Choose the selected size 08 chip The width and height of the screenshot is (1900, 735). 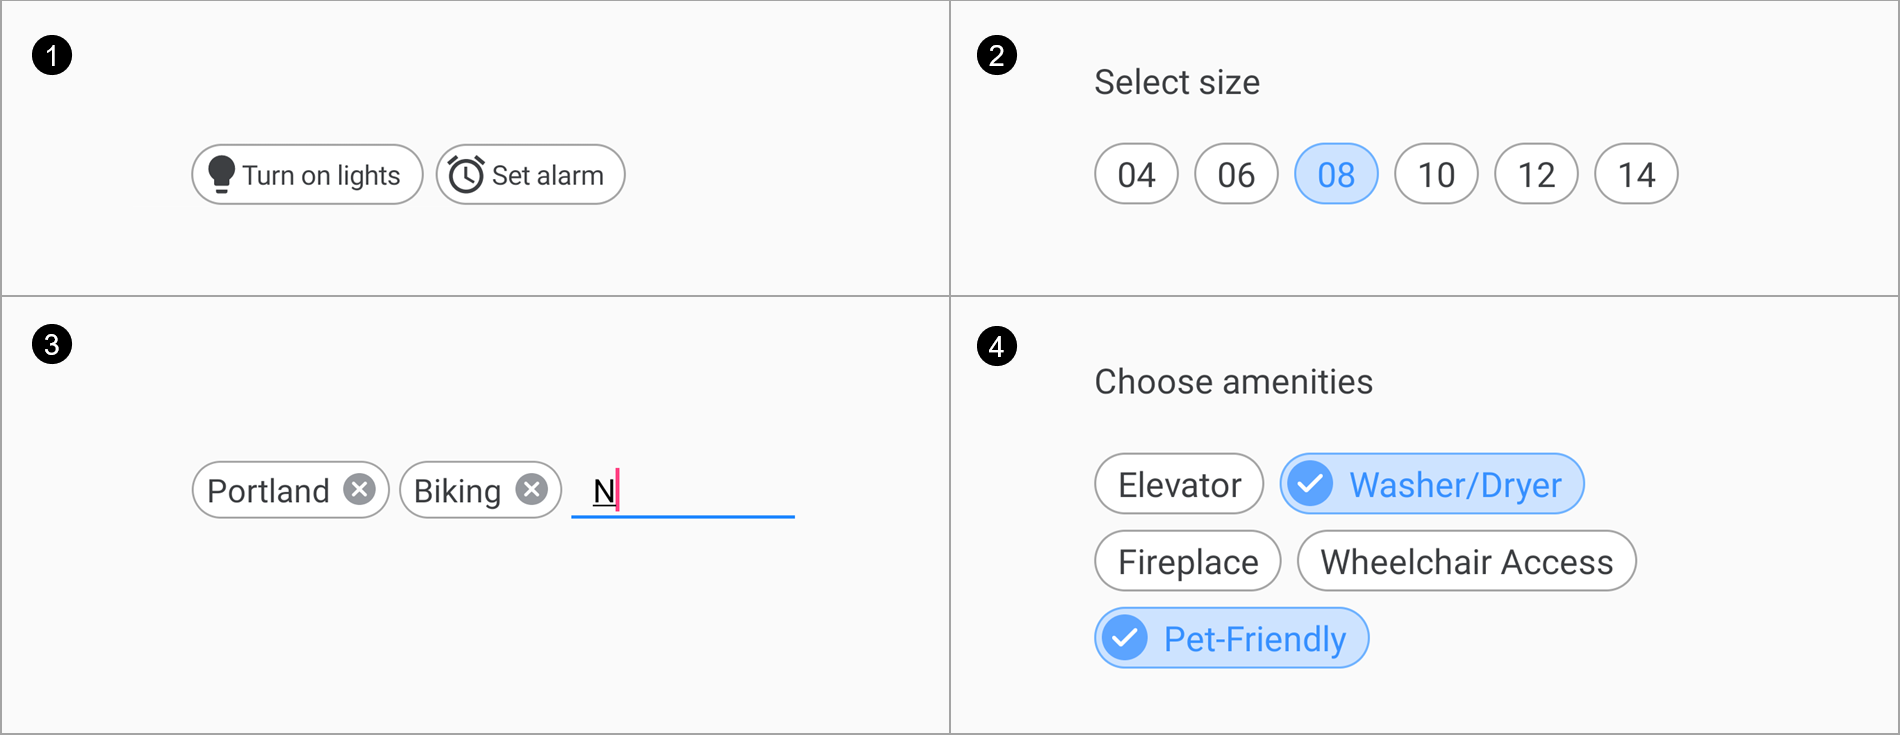[1336, 175]
